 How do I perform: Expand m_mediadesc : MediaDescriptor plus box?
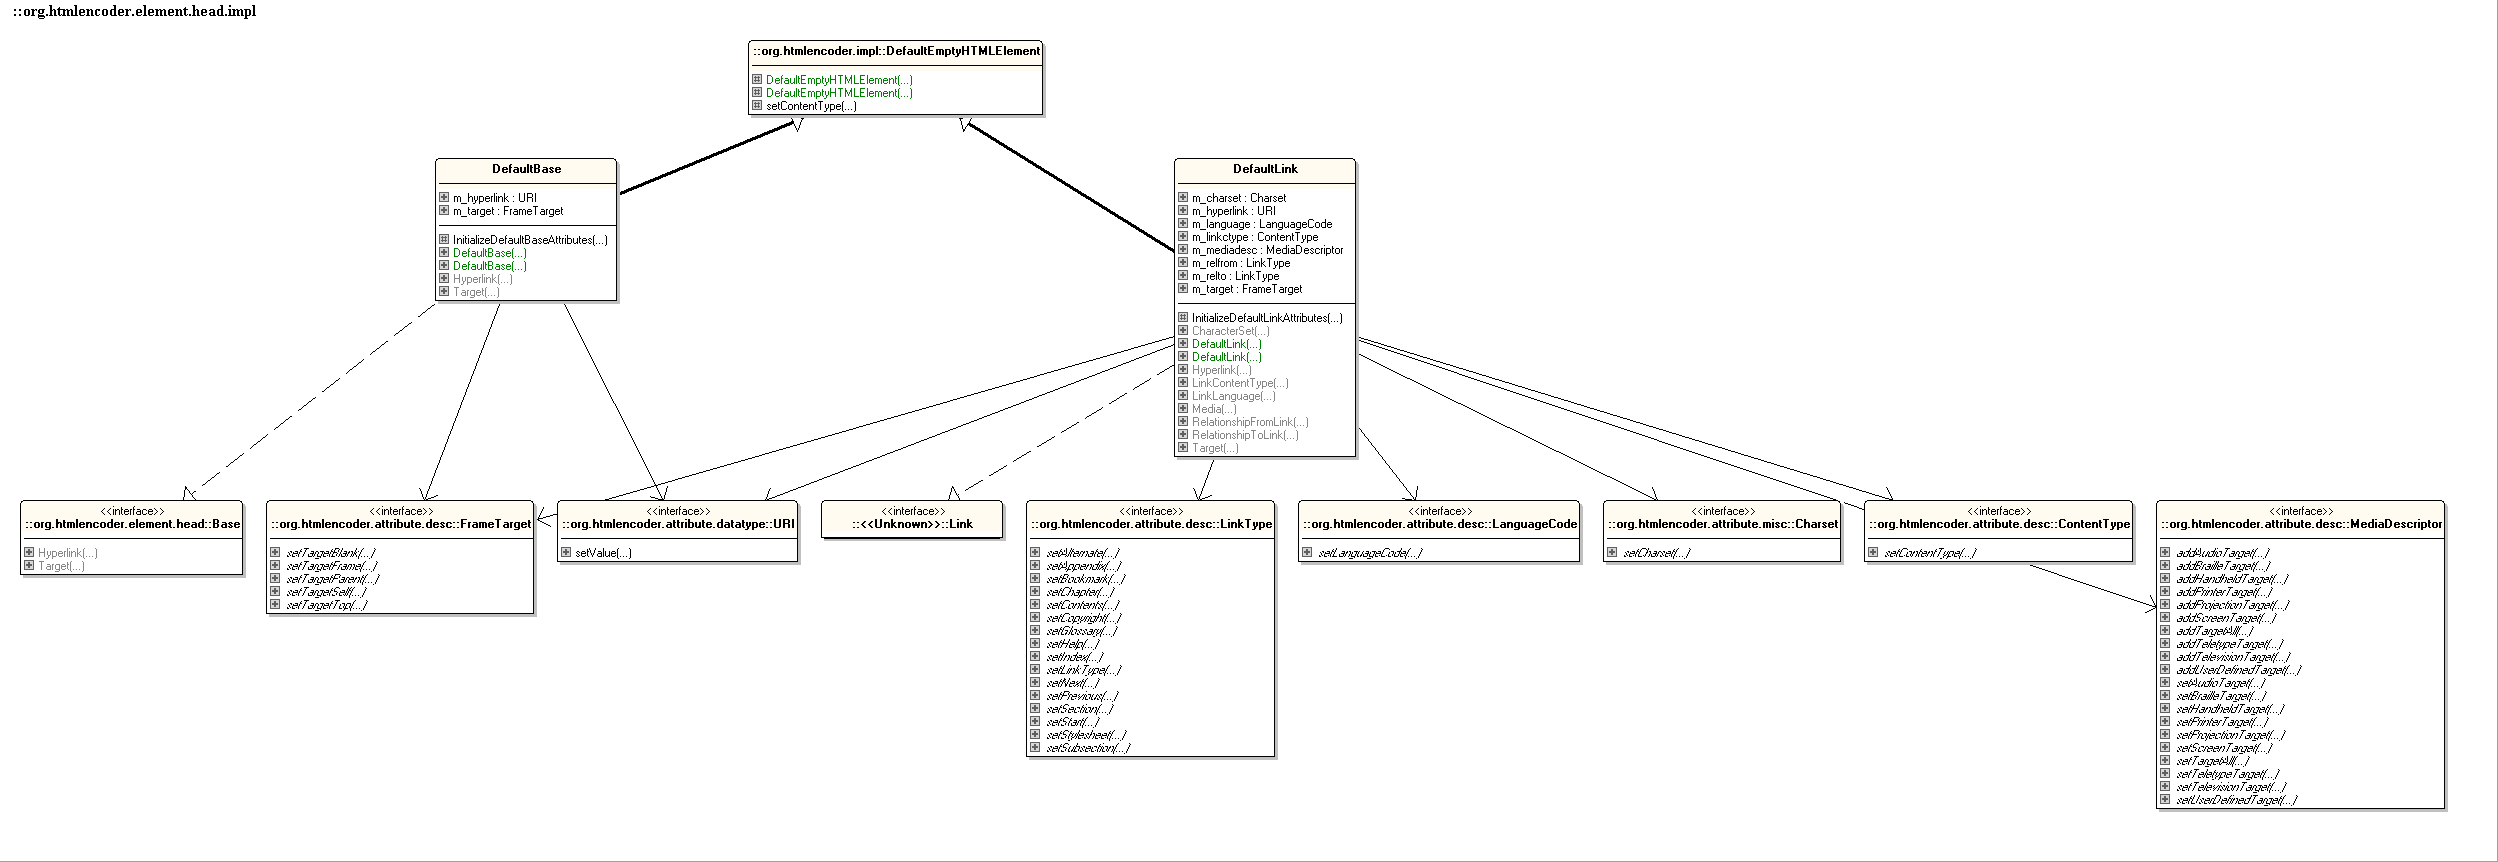(1183, 250)
